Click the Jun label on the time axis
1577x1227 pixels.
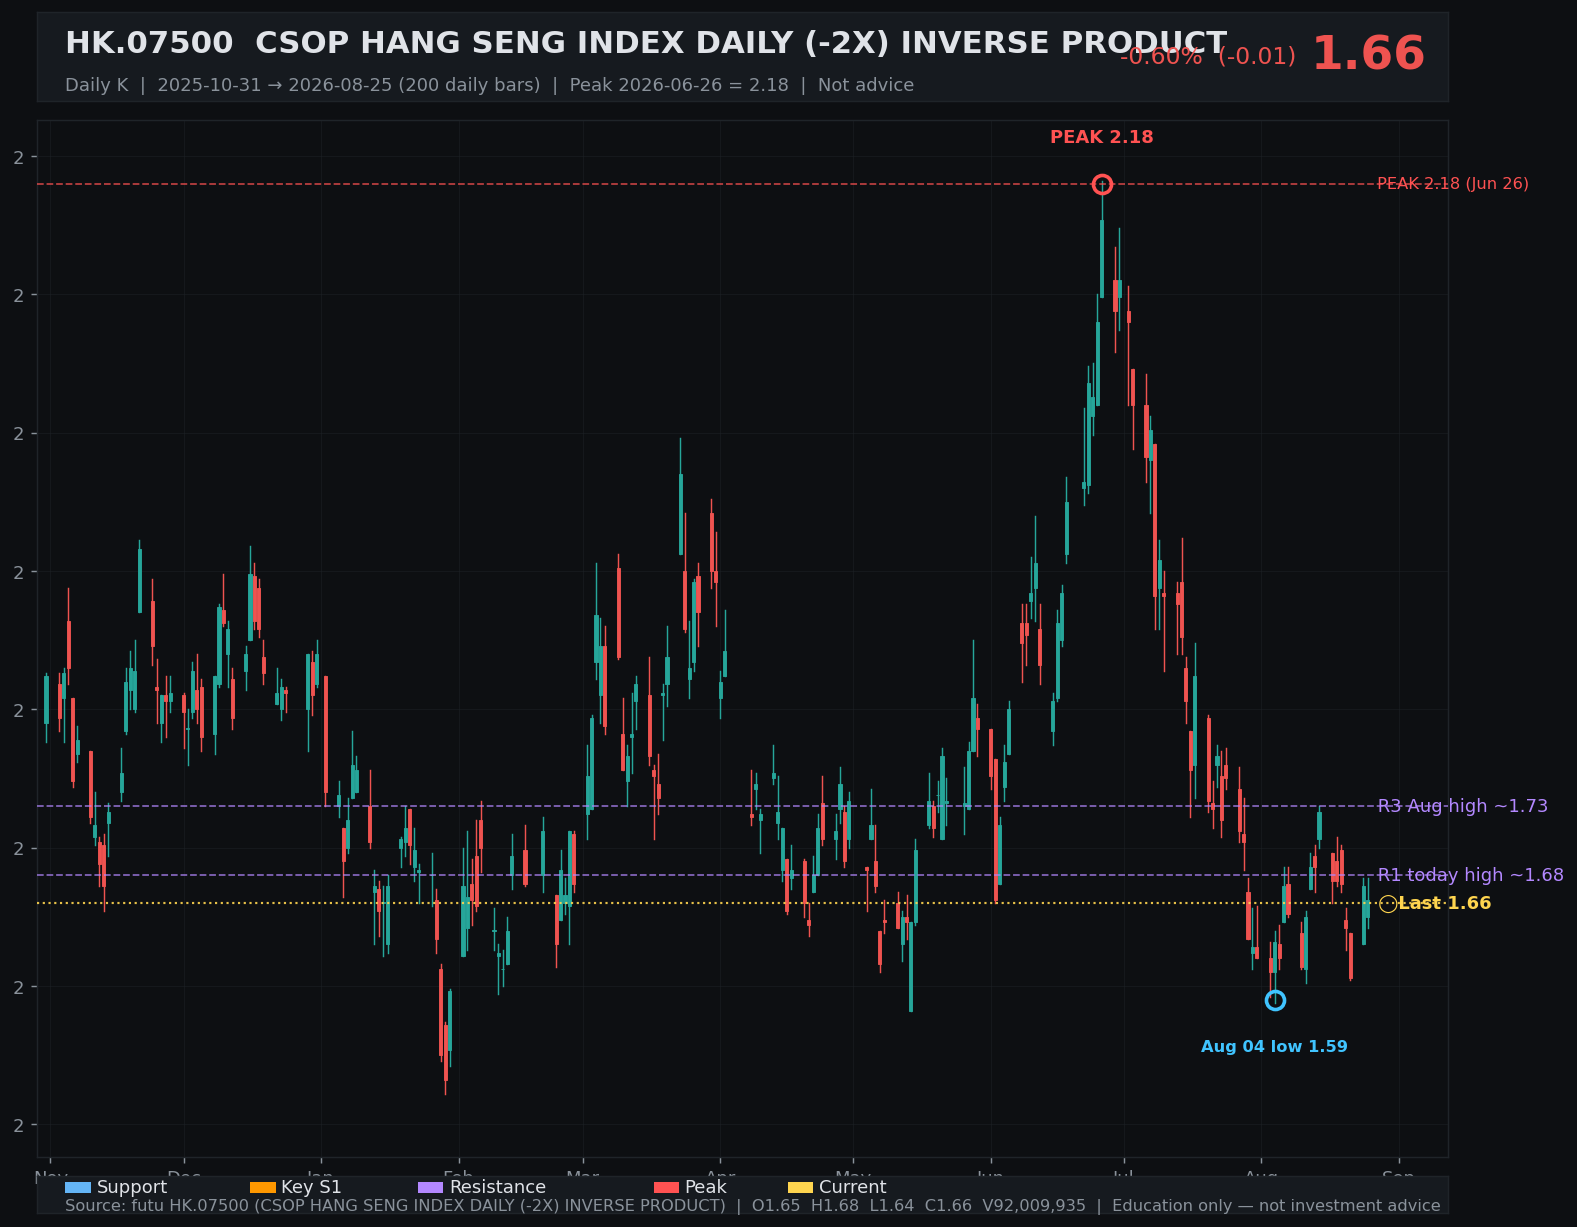990,1176
